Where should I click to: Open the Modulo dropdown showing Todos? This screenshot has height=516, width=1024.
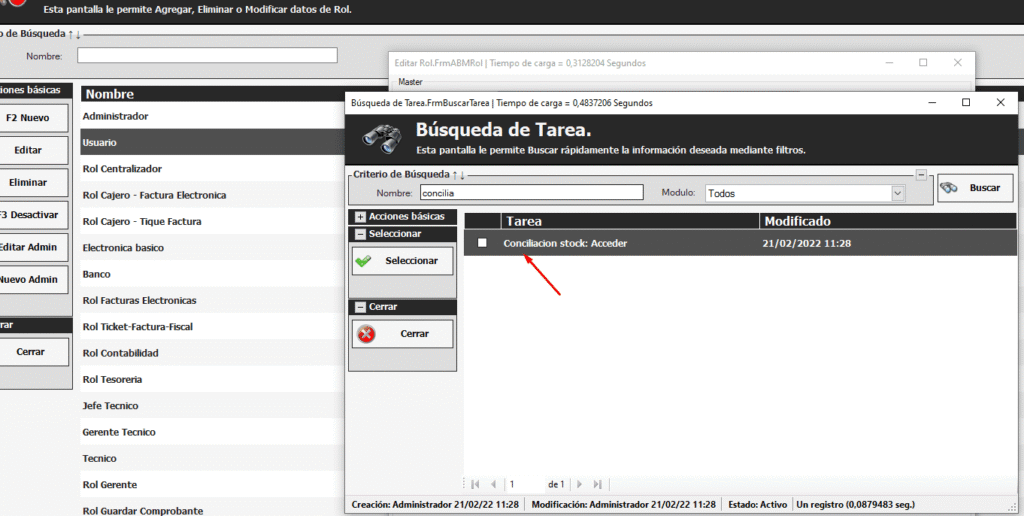(x=897, y=193)
